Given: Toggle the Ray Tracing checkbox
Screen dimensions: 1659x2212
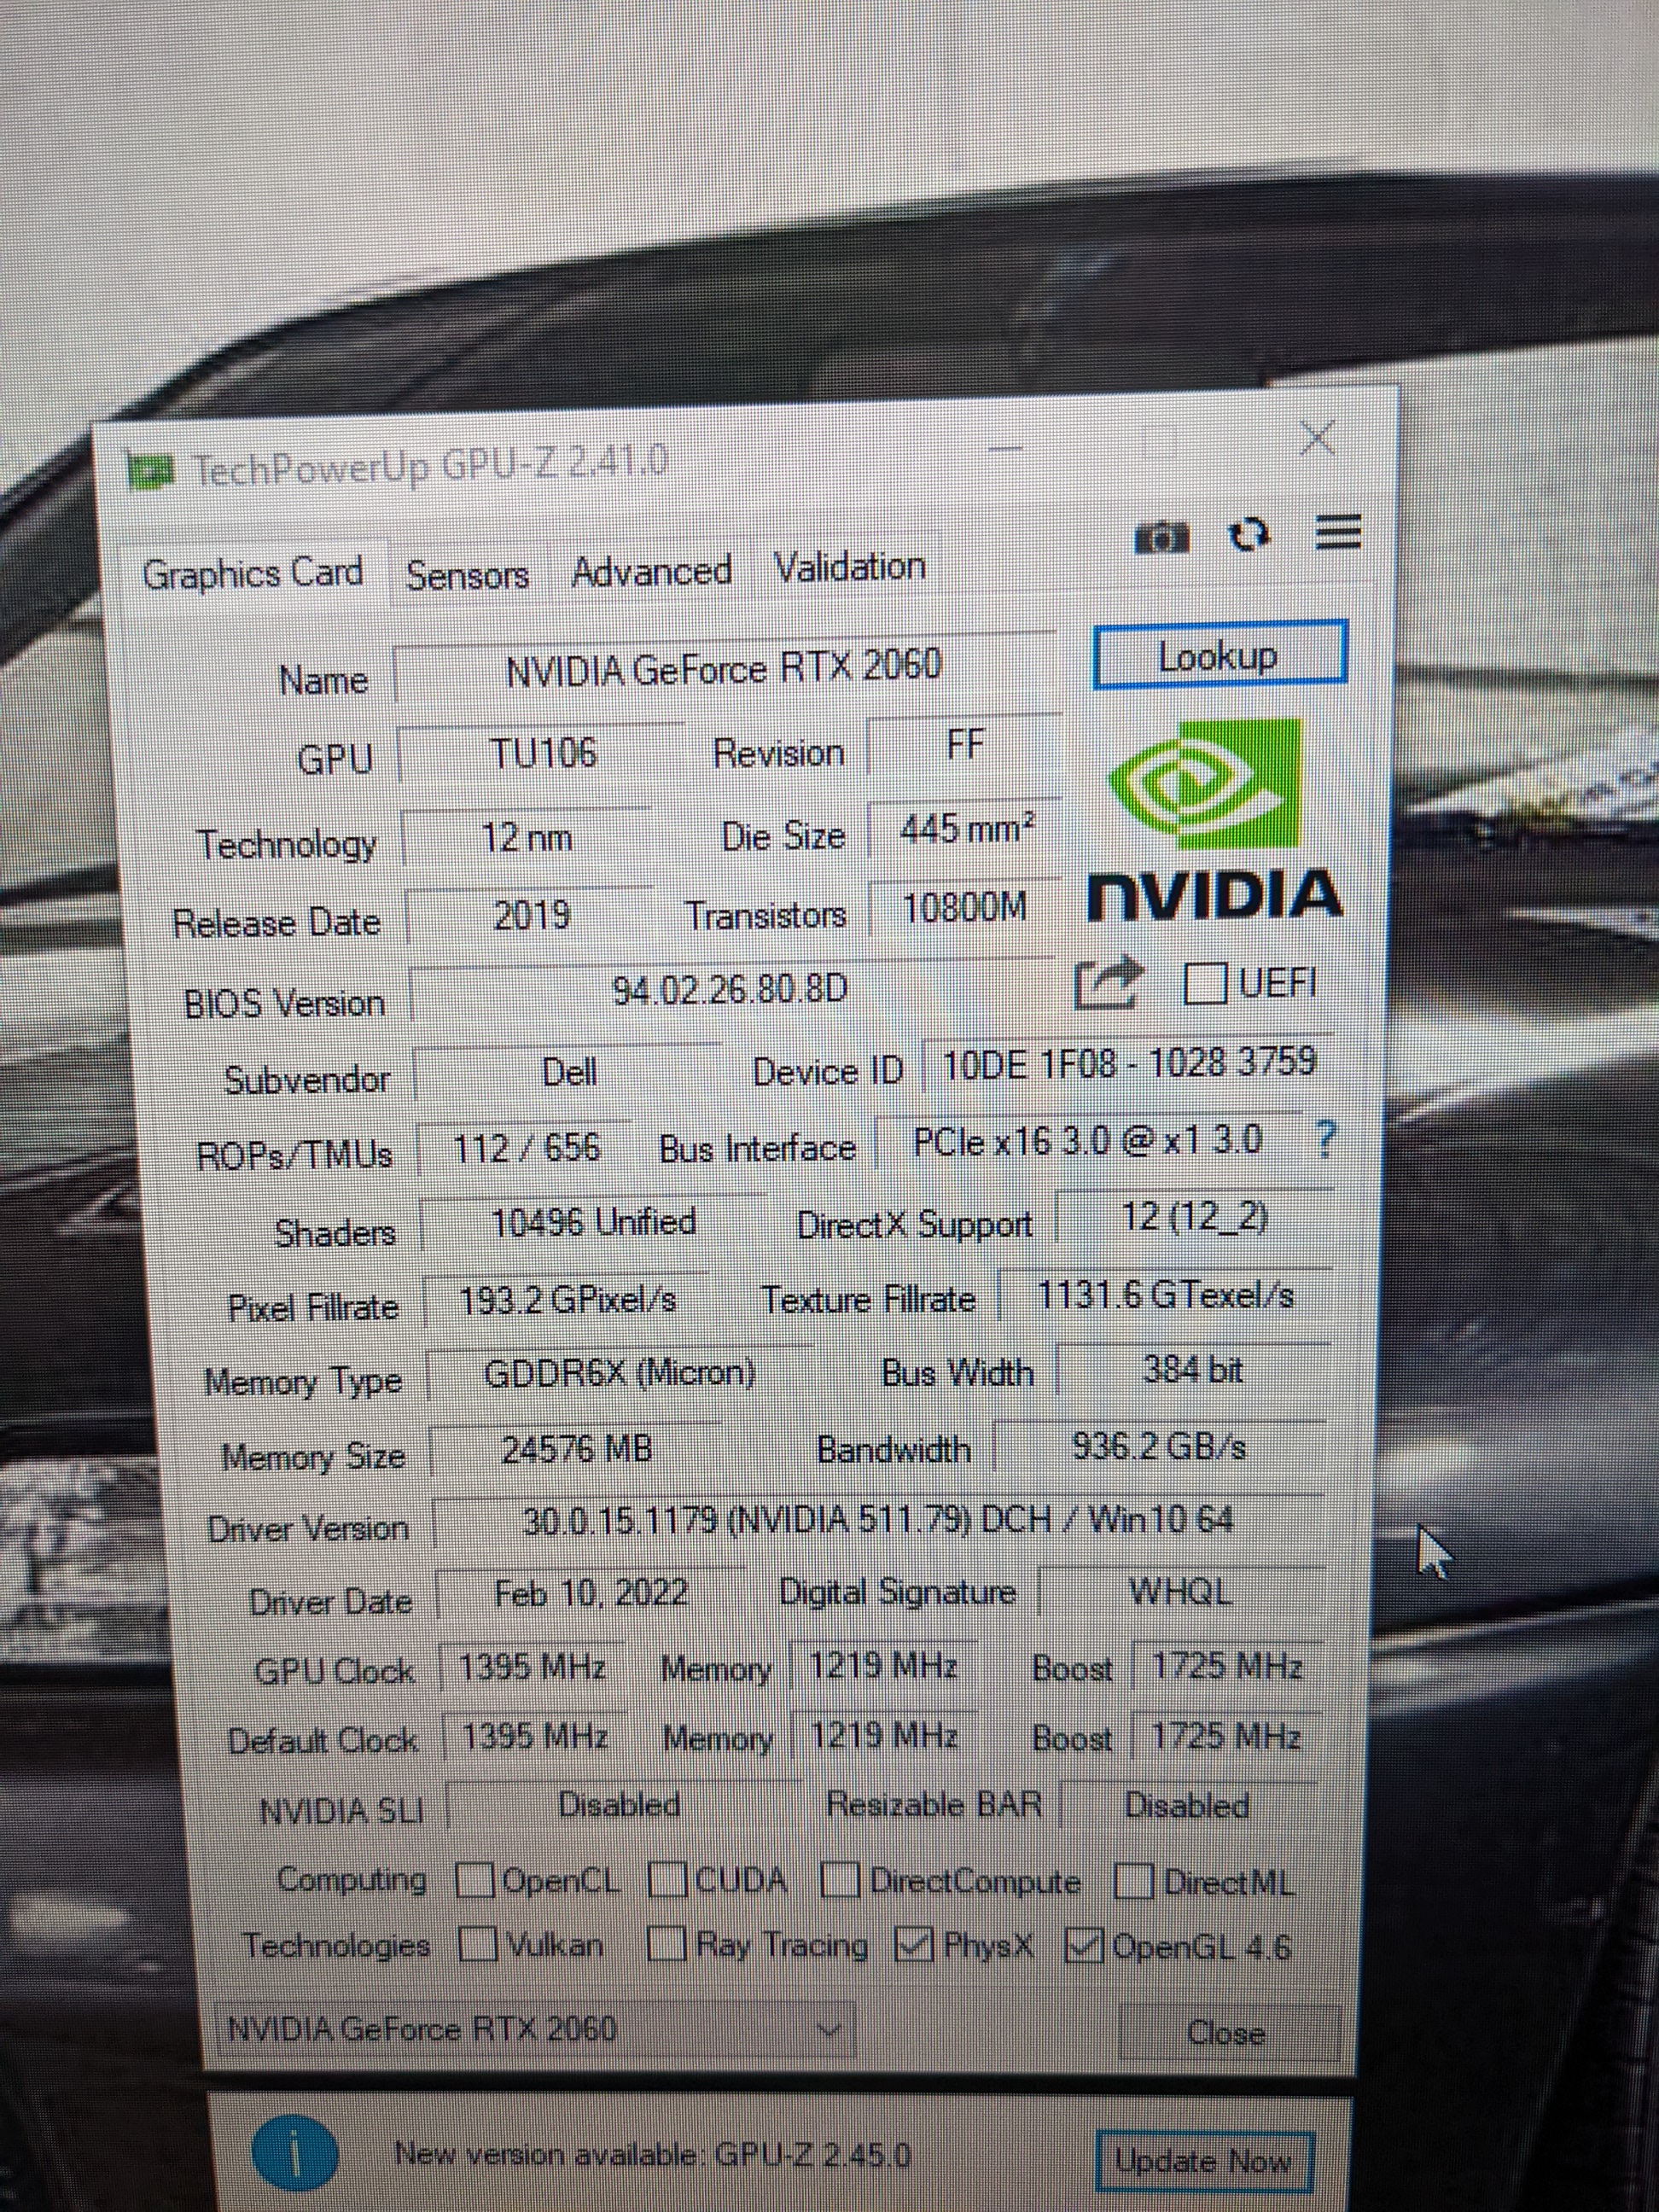Looking at the screenshot, I should (666, 1945).
